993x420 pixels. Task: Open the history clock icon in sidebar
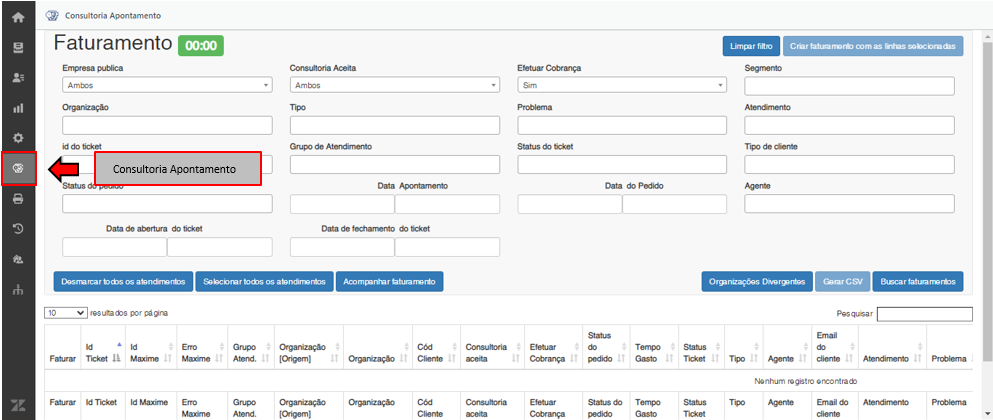pyautogui.click(x=18, y=229)
